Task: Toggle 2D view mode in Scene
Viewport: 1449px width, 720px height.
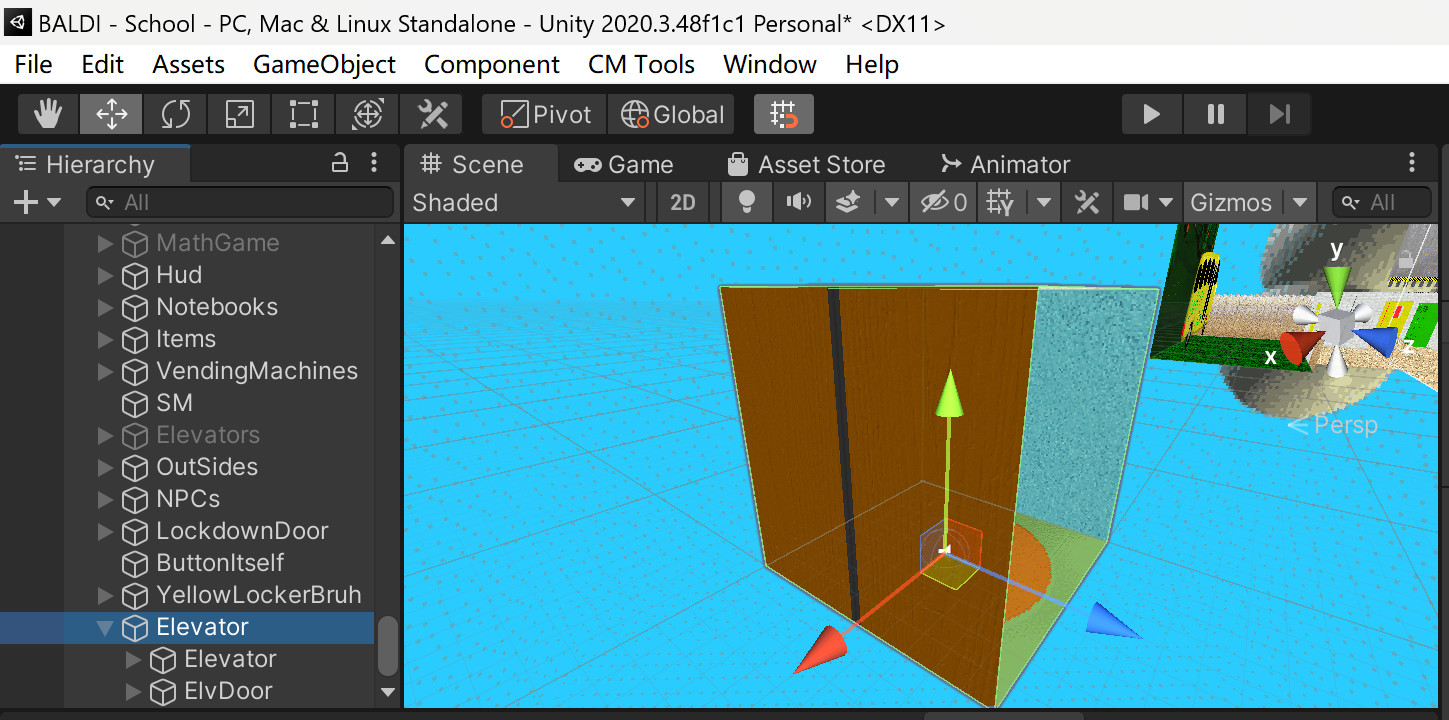Action: point(682,203)
